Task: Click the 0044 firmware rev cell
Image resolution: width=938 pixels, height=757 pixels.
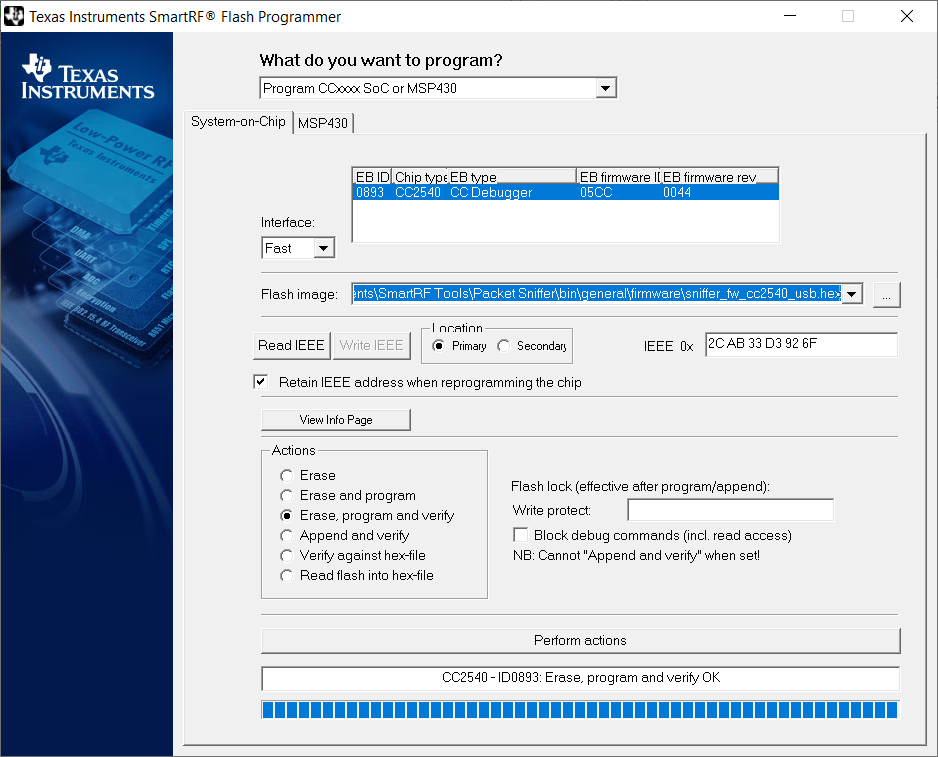Action: coord(677,192)
